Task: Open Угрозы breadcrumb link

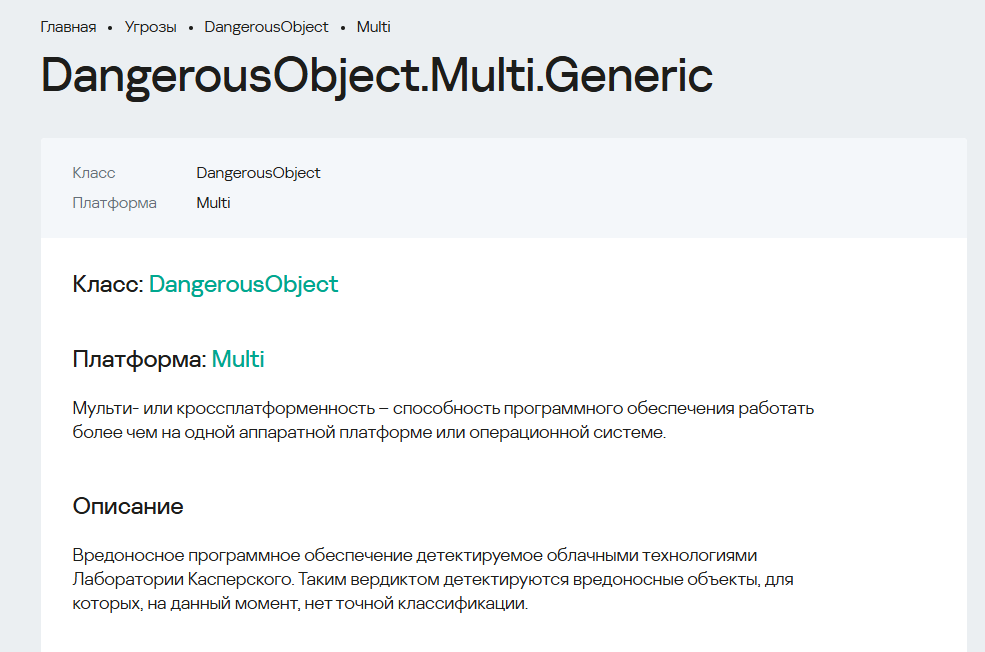Action: [150, 27]
